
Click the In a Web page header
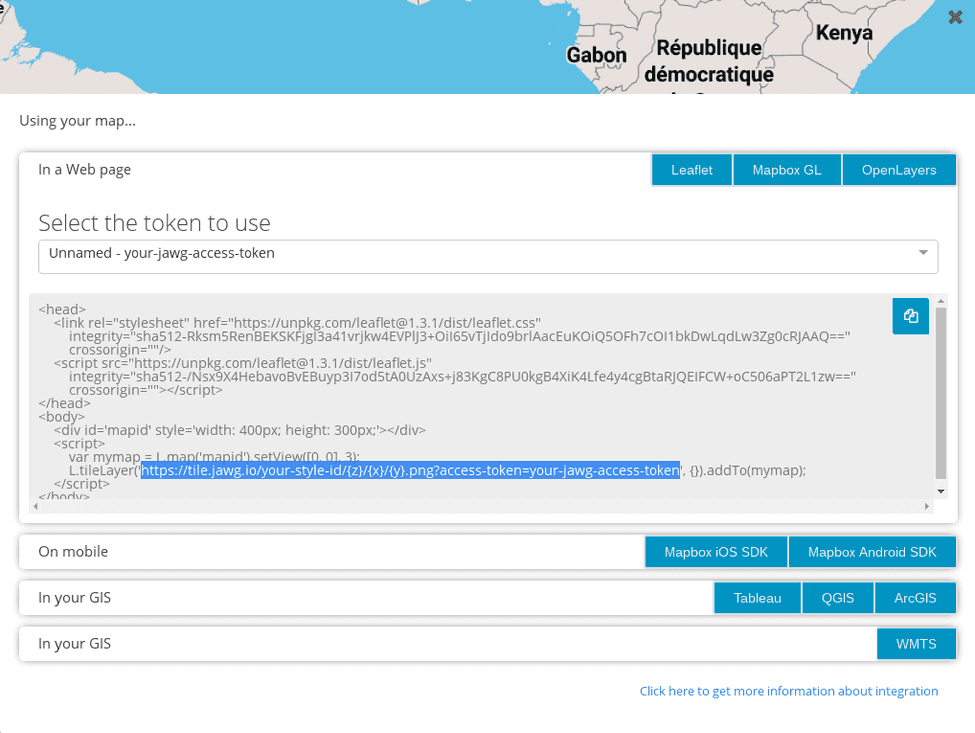84,169
